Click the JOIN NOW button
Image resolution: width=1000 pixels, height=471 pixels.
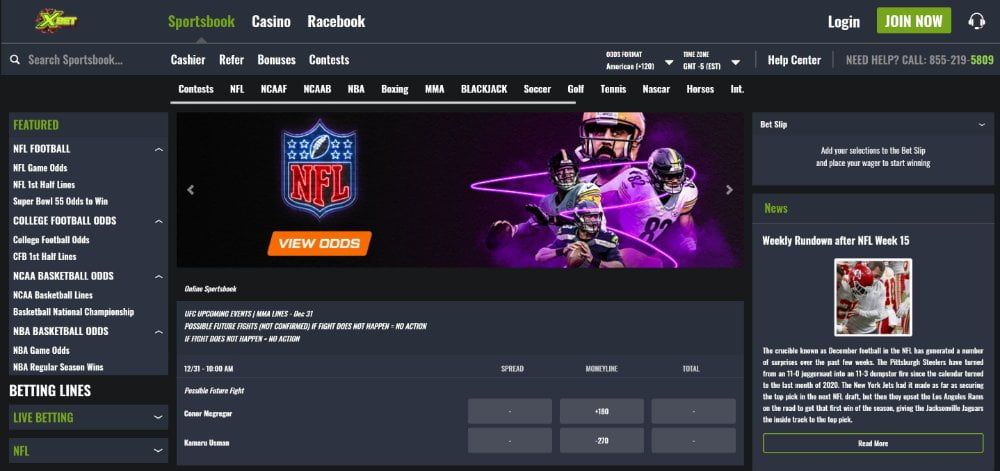(x=913, y=21)
